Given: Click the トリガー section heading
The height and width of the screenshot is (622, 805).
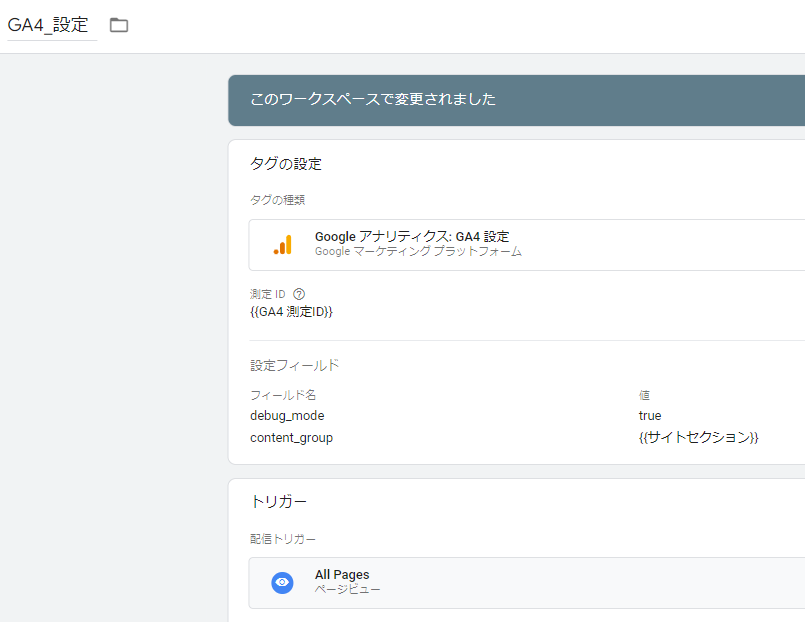Looking at the screenshot, I should point(279,501).
